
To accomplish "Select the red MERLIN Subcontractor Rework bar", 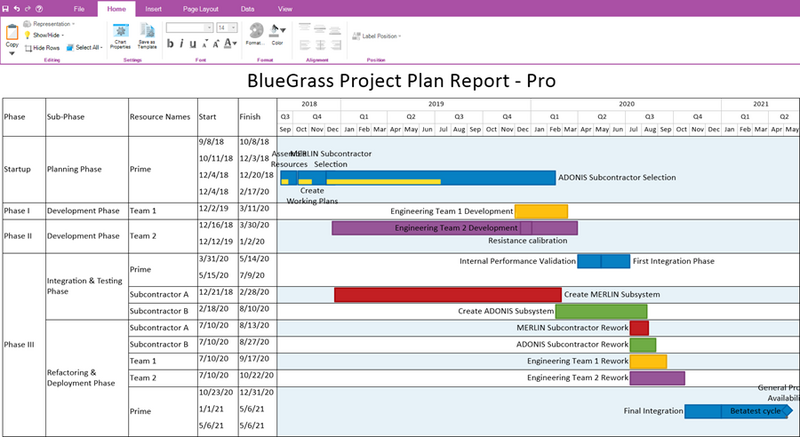I will (639, 328).
